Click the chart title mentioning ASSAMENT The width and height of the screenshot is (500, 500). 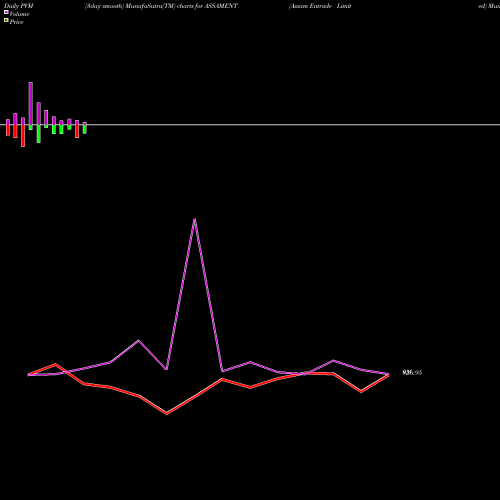(x=161, y=6)
